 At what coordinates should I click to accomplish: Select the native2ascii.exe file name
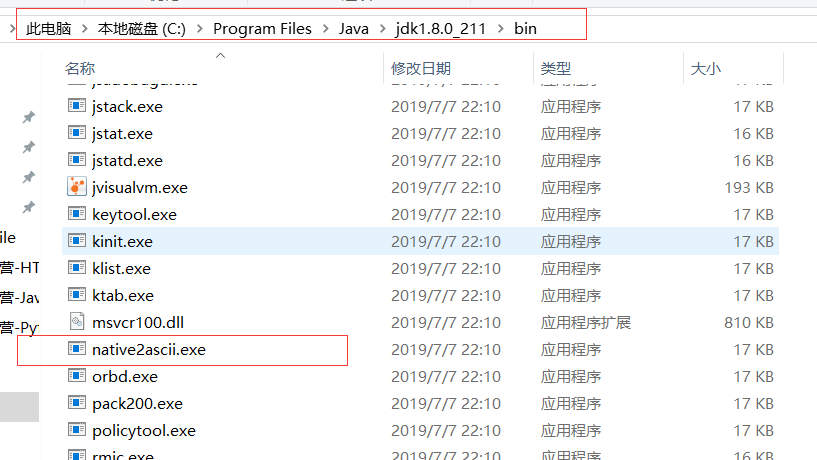[149, 350]
